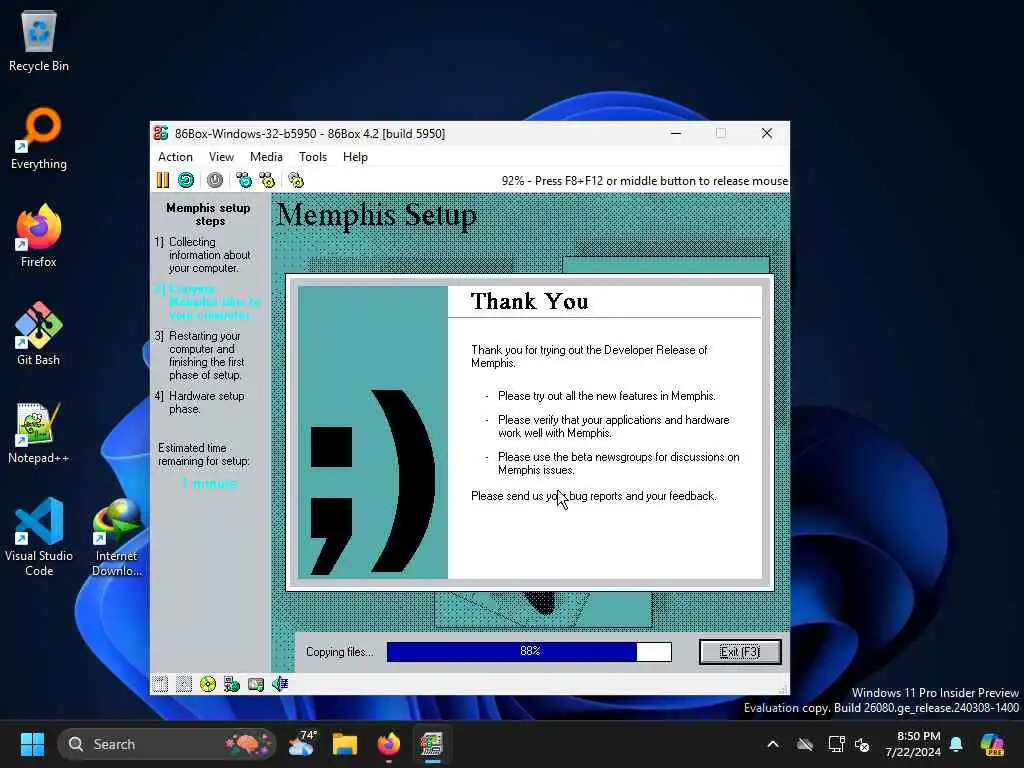1024x768 pixels.
Task: Click the taskbar Search box
Action: pyautogui.click(x=167, y=744)
